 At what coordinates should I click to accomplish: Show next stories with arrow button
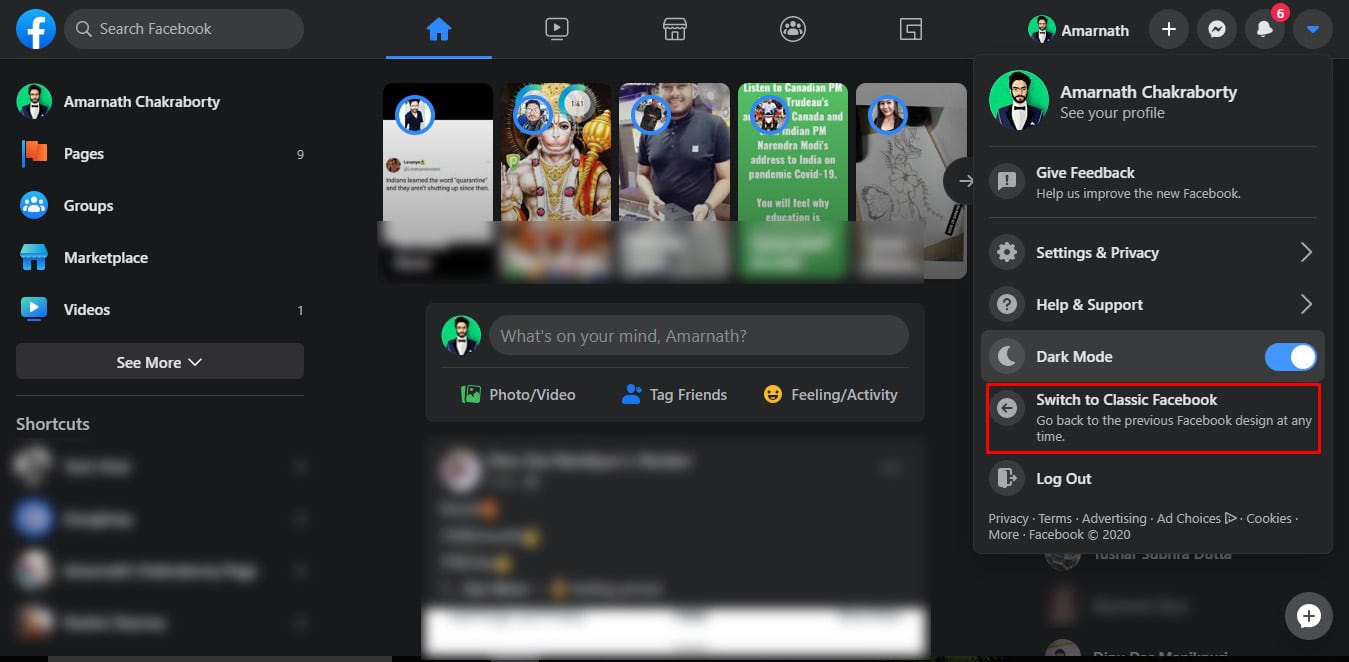pyautogui.click(x=964, y=181)
